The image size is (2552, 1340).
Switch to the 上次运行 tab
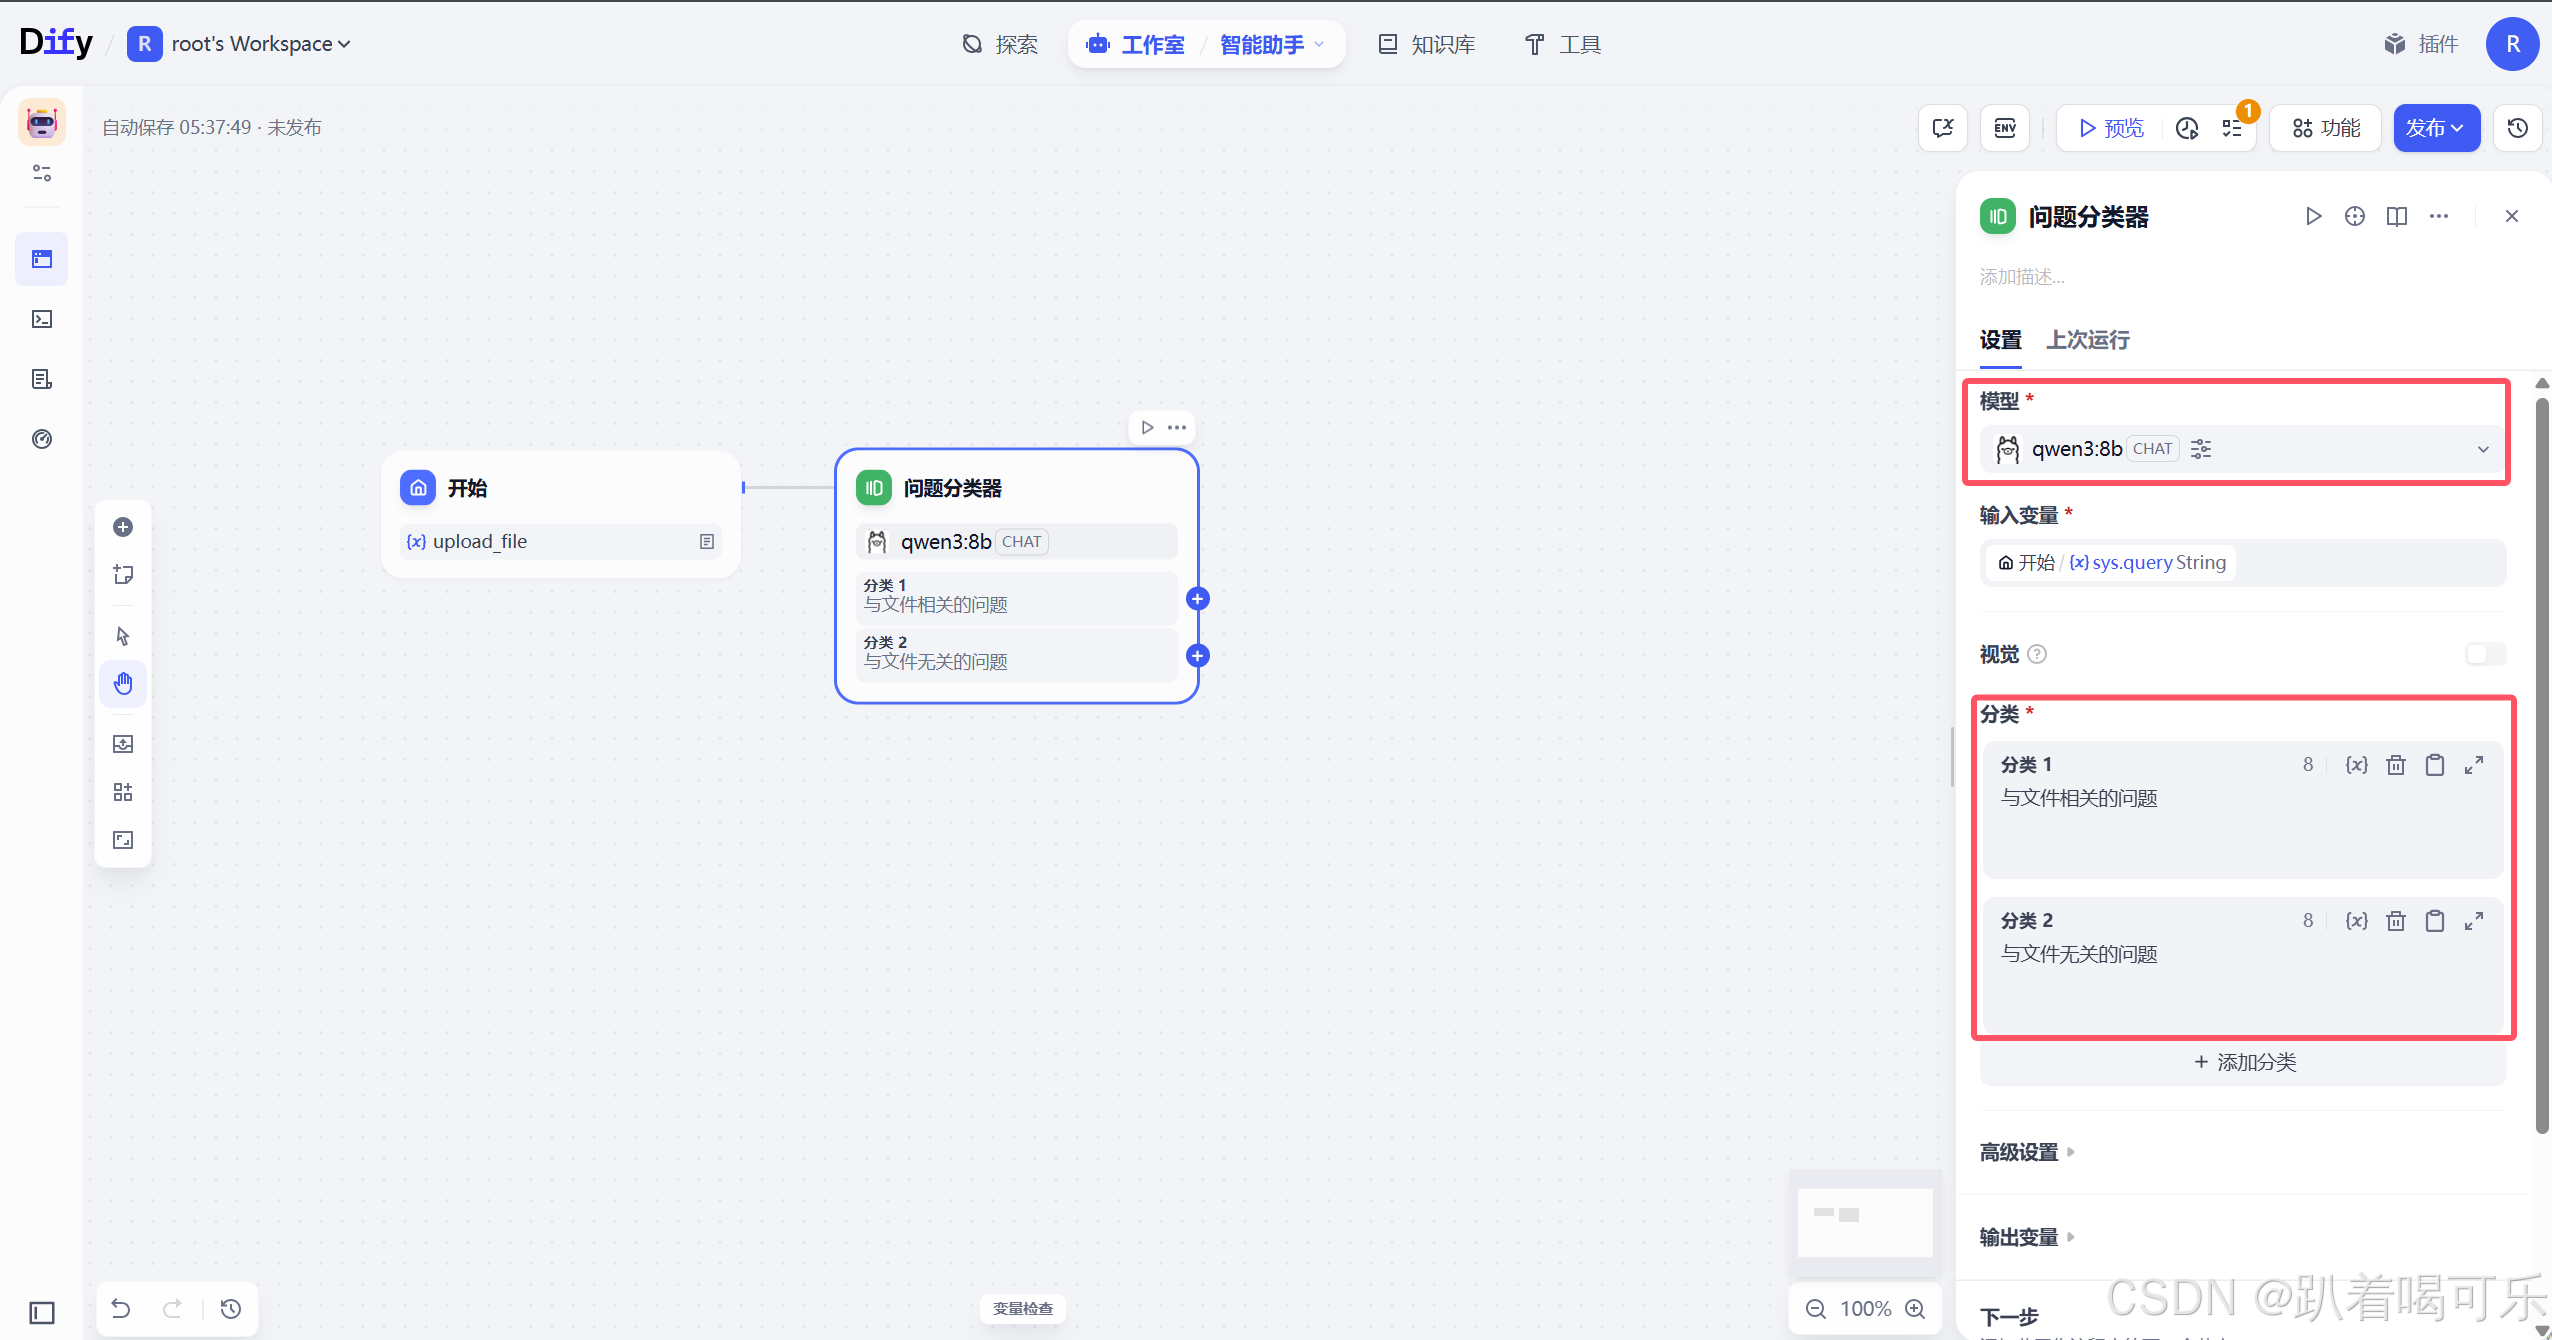2088,340
